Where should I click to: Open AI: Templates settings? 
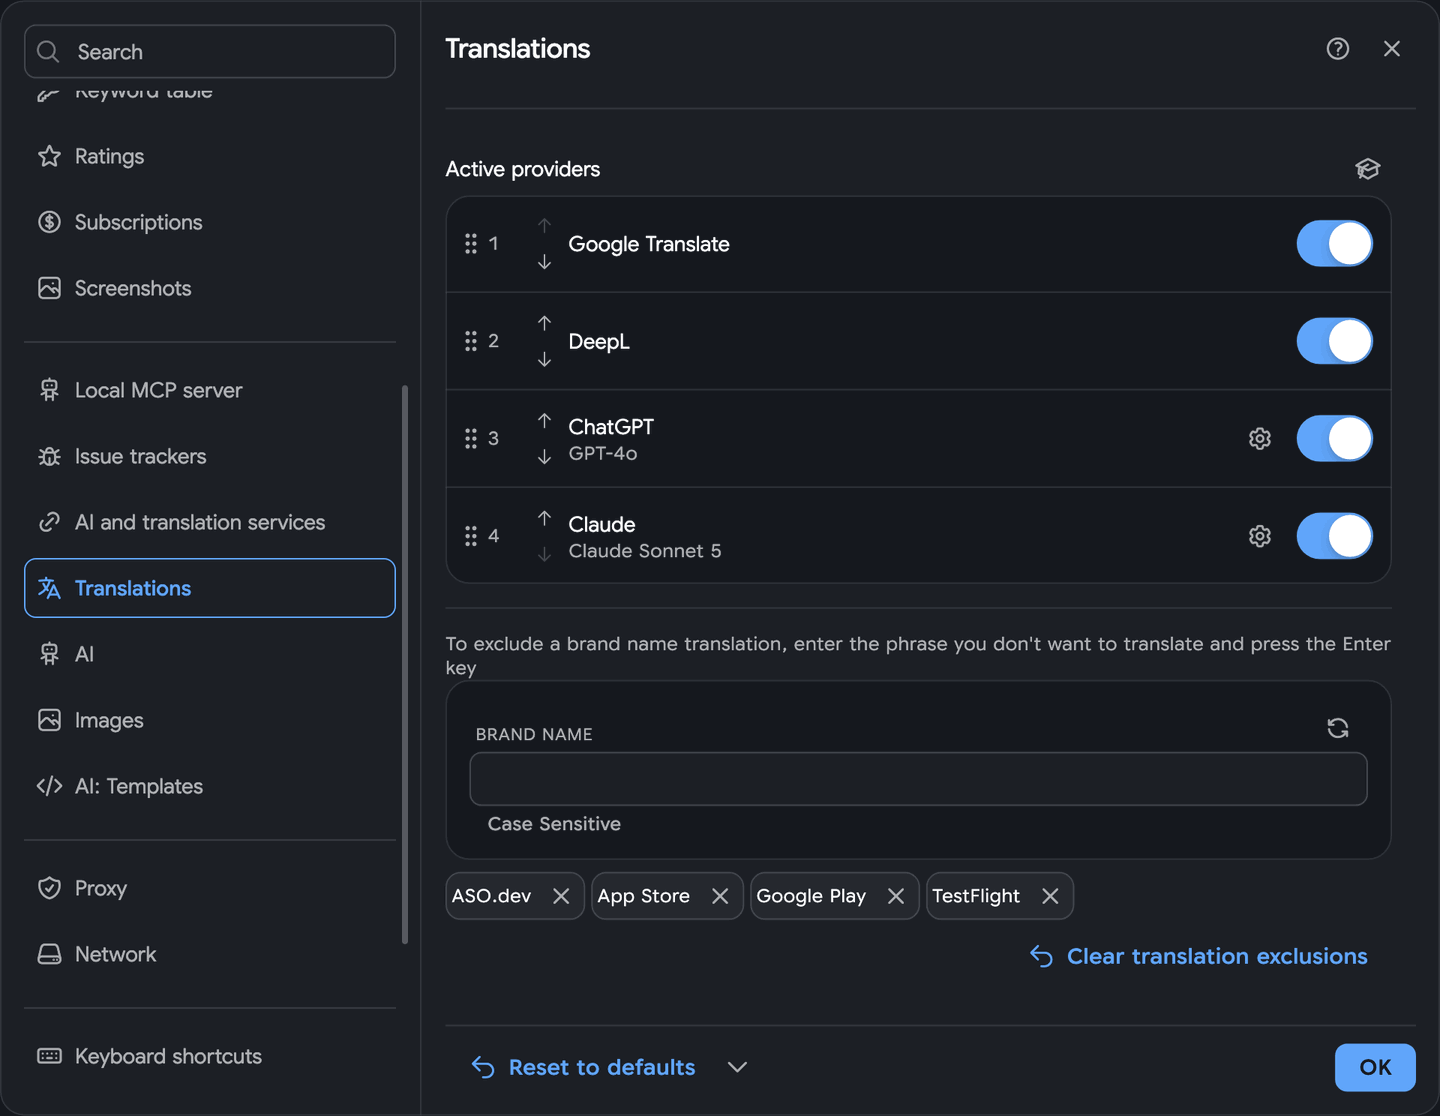pyautogui.click(x=210, y=786)
